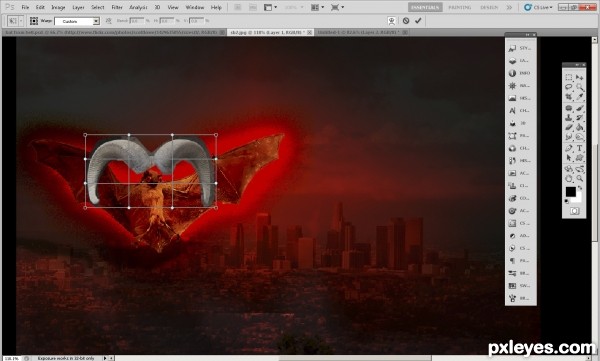Select the History Brush tool
The width and height of the screenshot is (600, 361).
pos(580,118)
